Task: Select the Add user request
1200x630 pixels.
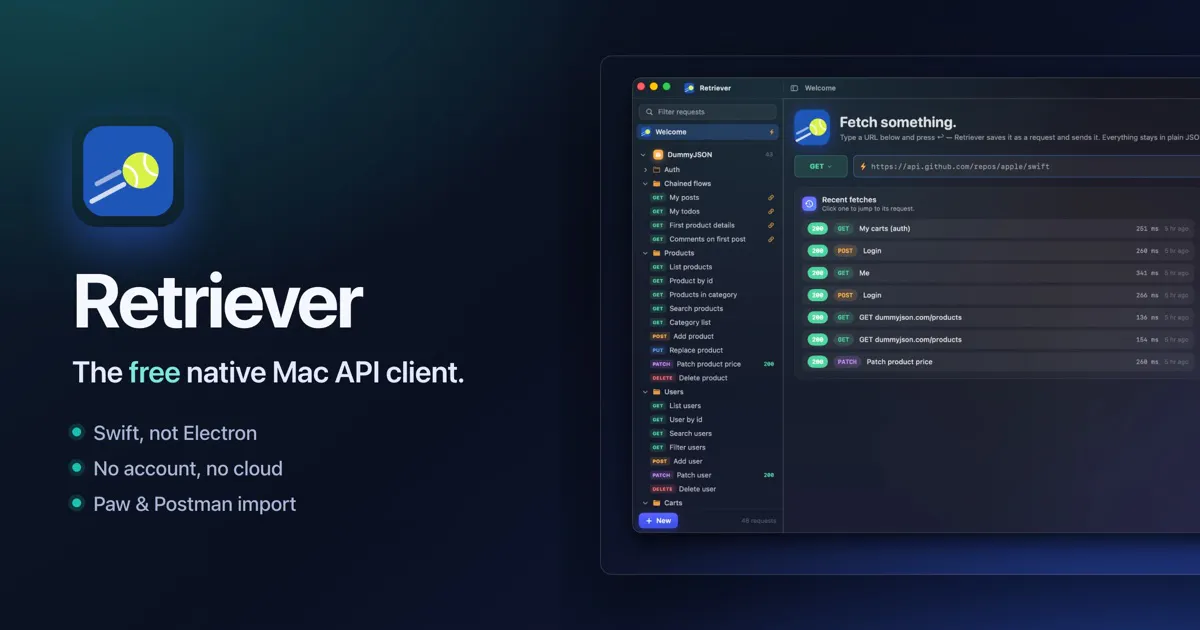Action: (x=707, y=461)
